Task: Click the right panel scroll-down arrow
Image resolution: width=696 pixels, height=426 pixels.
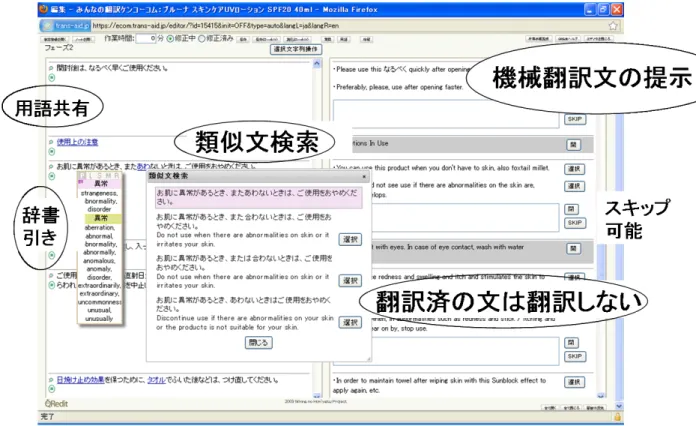Action: pyautogui.click(x=601, y=395)
